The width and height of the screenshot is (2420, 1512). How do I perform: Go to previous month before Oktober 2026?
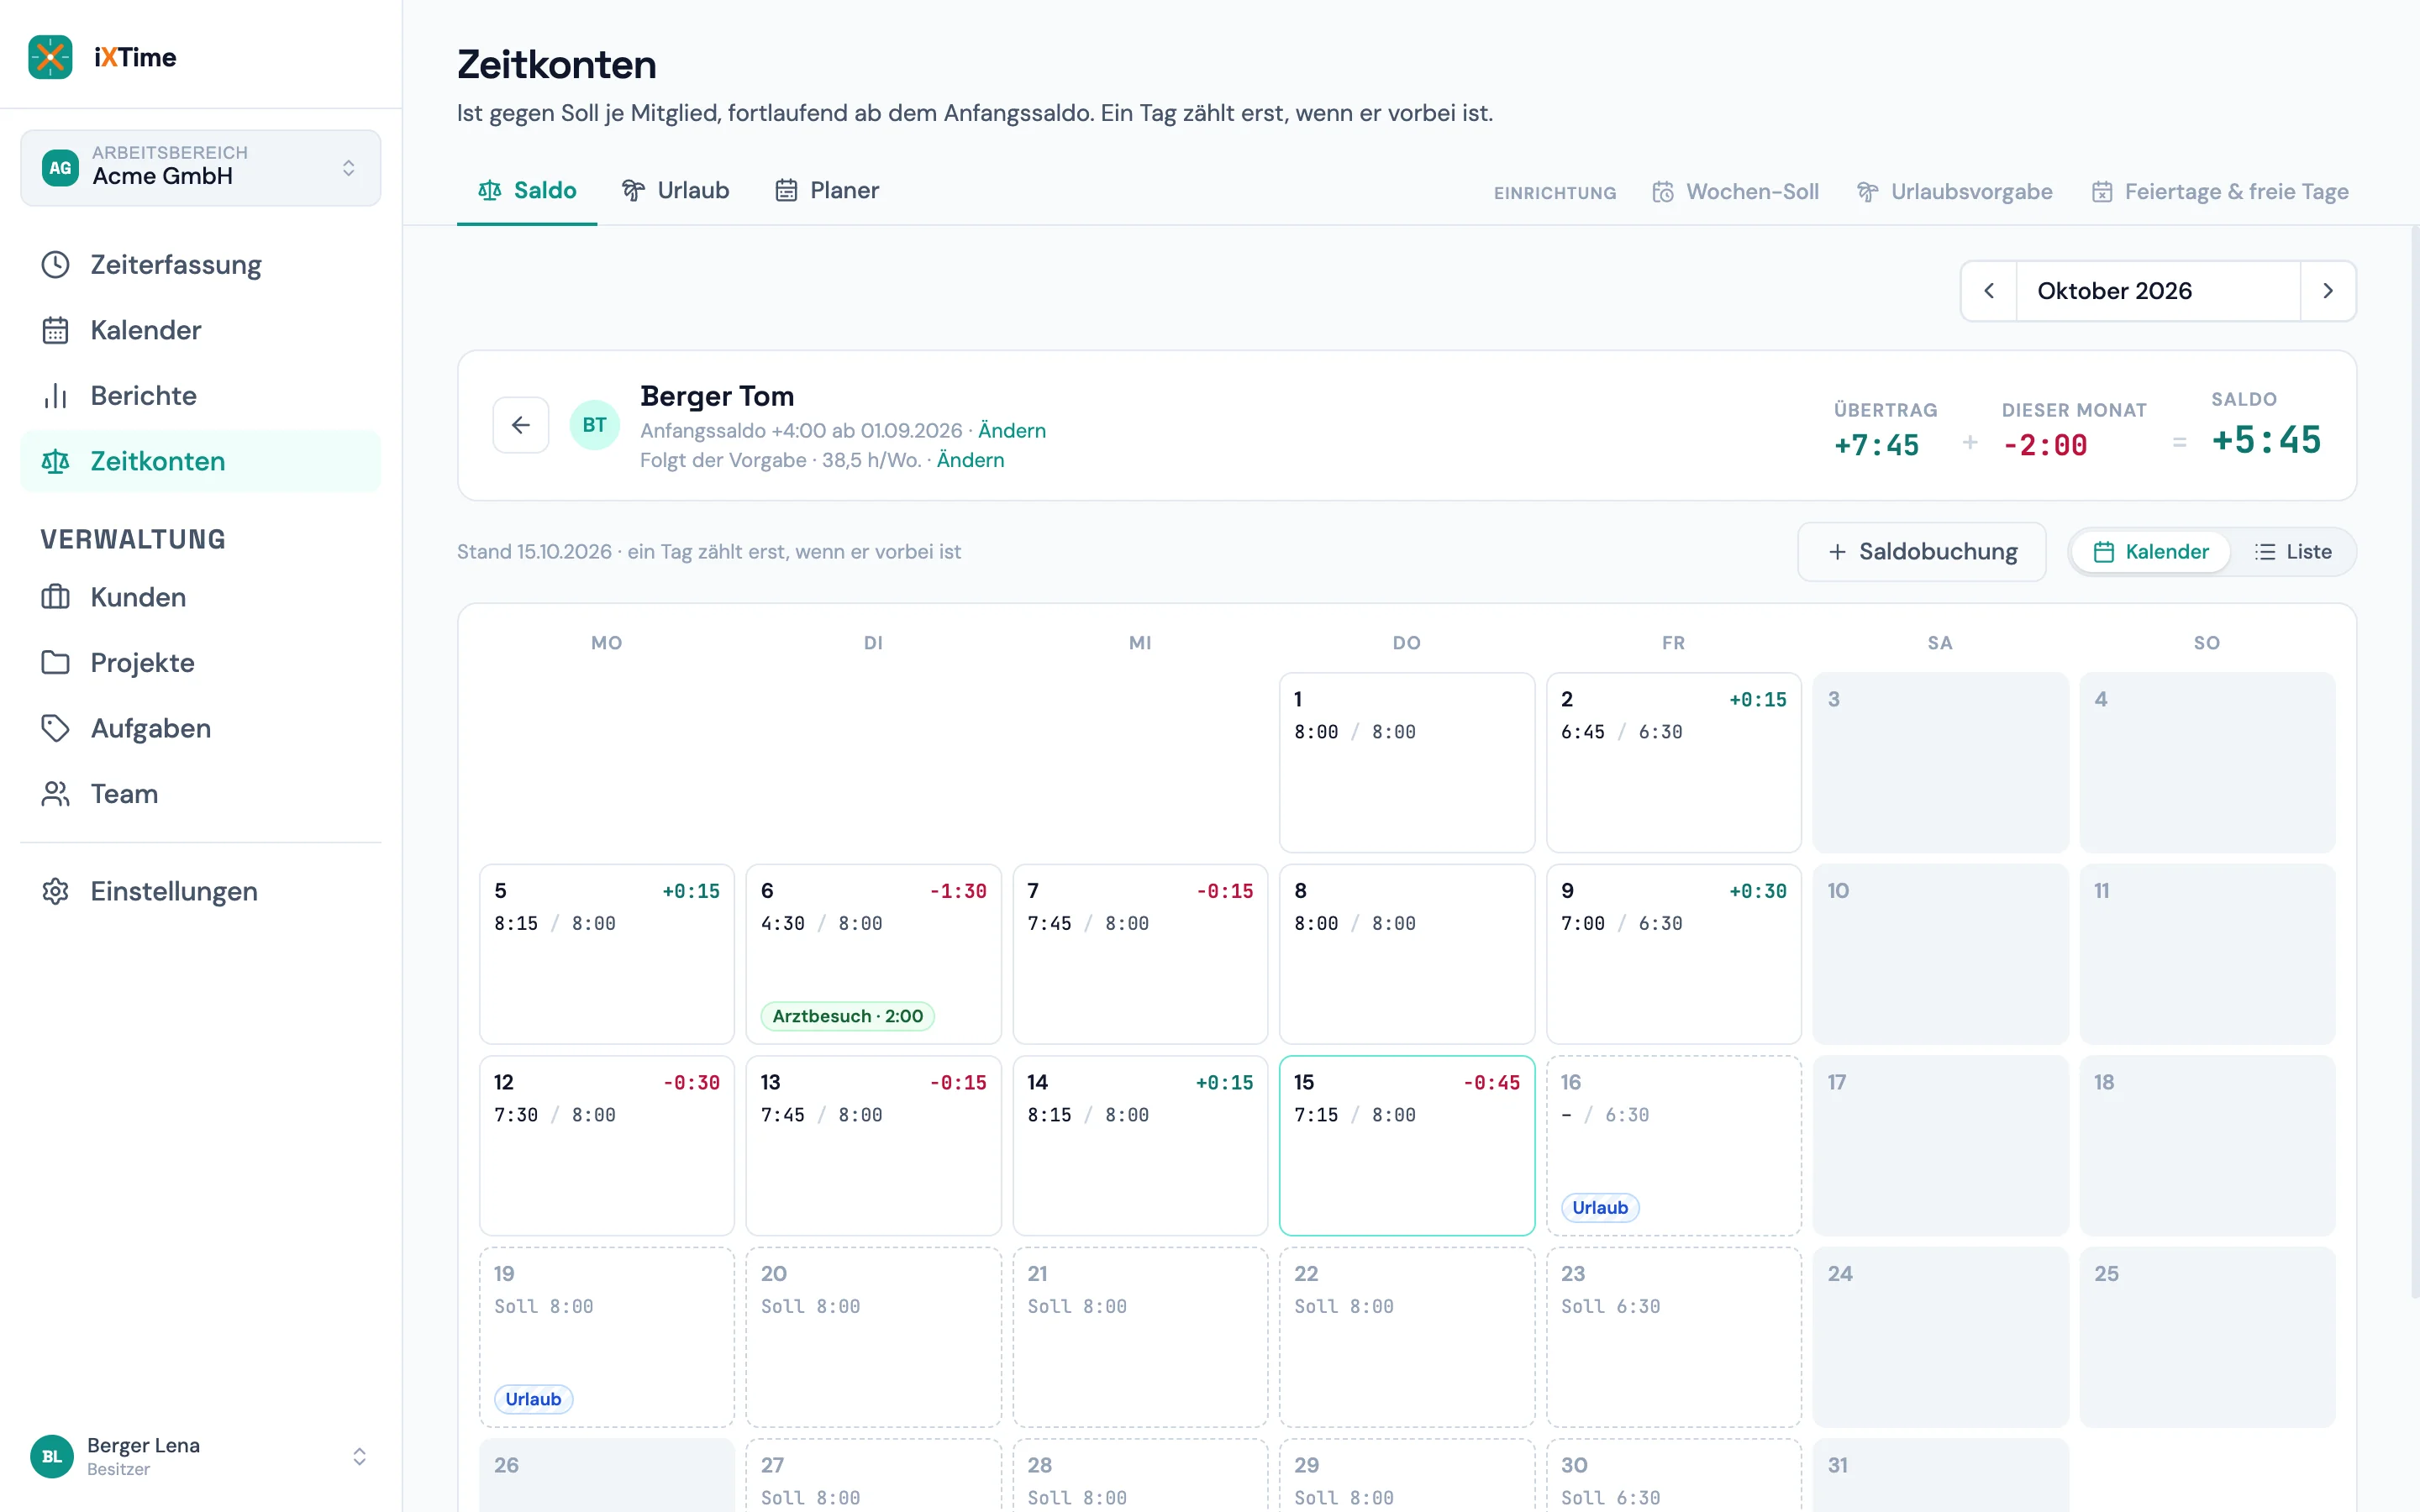1989,291
